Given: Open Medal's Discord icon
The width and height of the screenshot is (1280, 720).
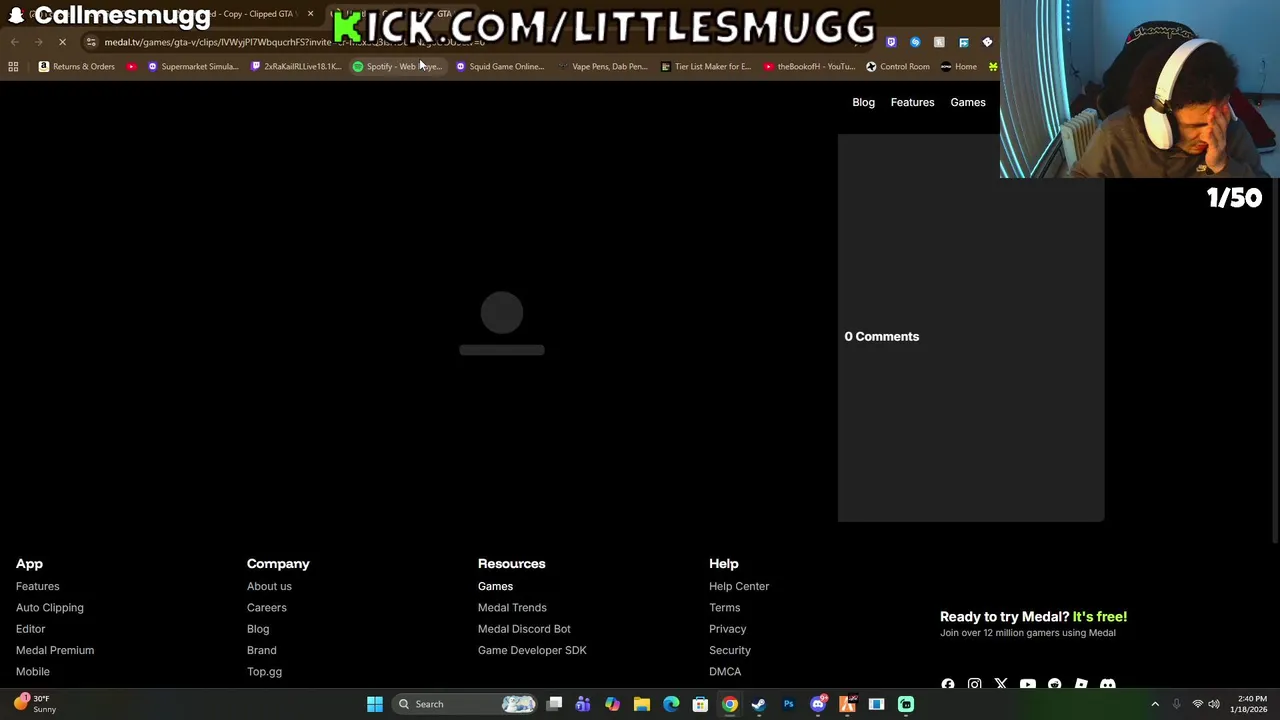Looking at the screenshot, I should coord(1107,684).
